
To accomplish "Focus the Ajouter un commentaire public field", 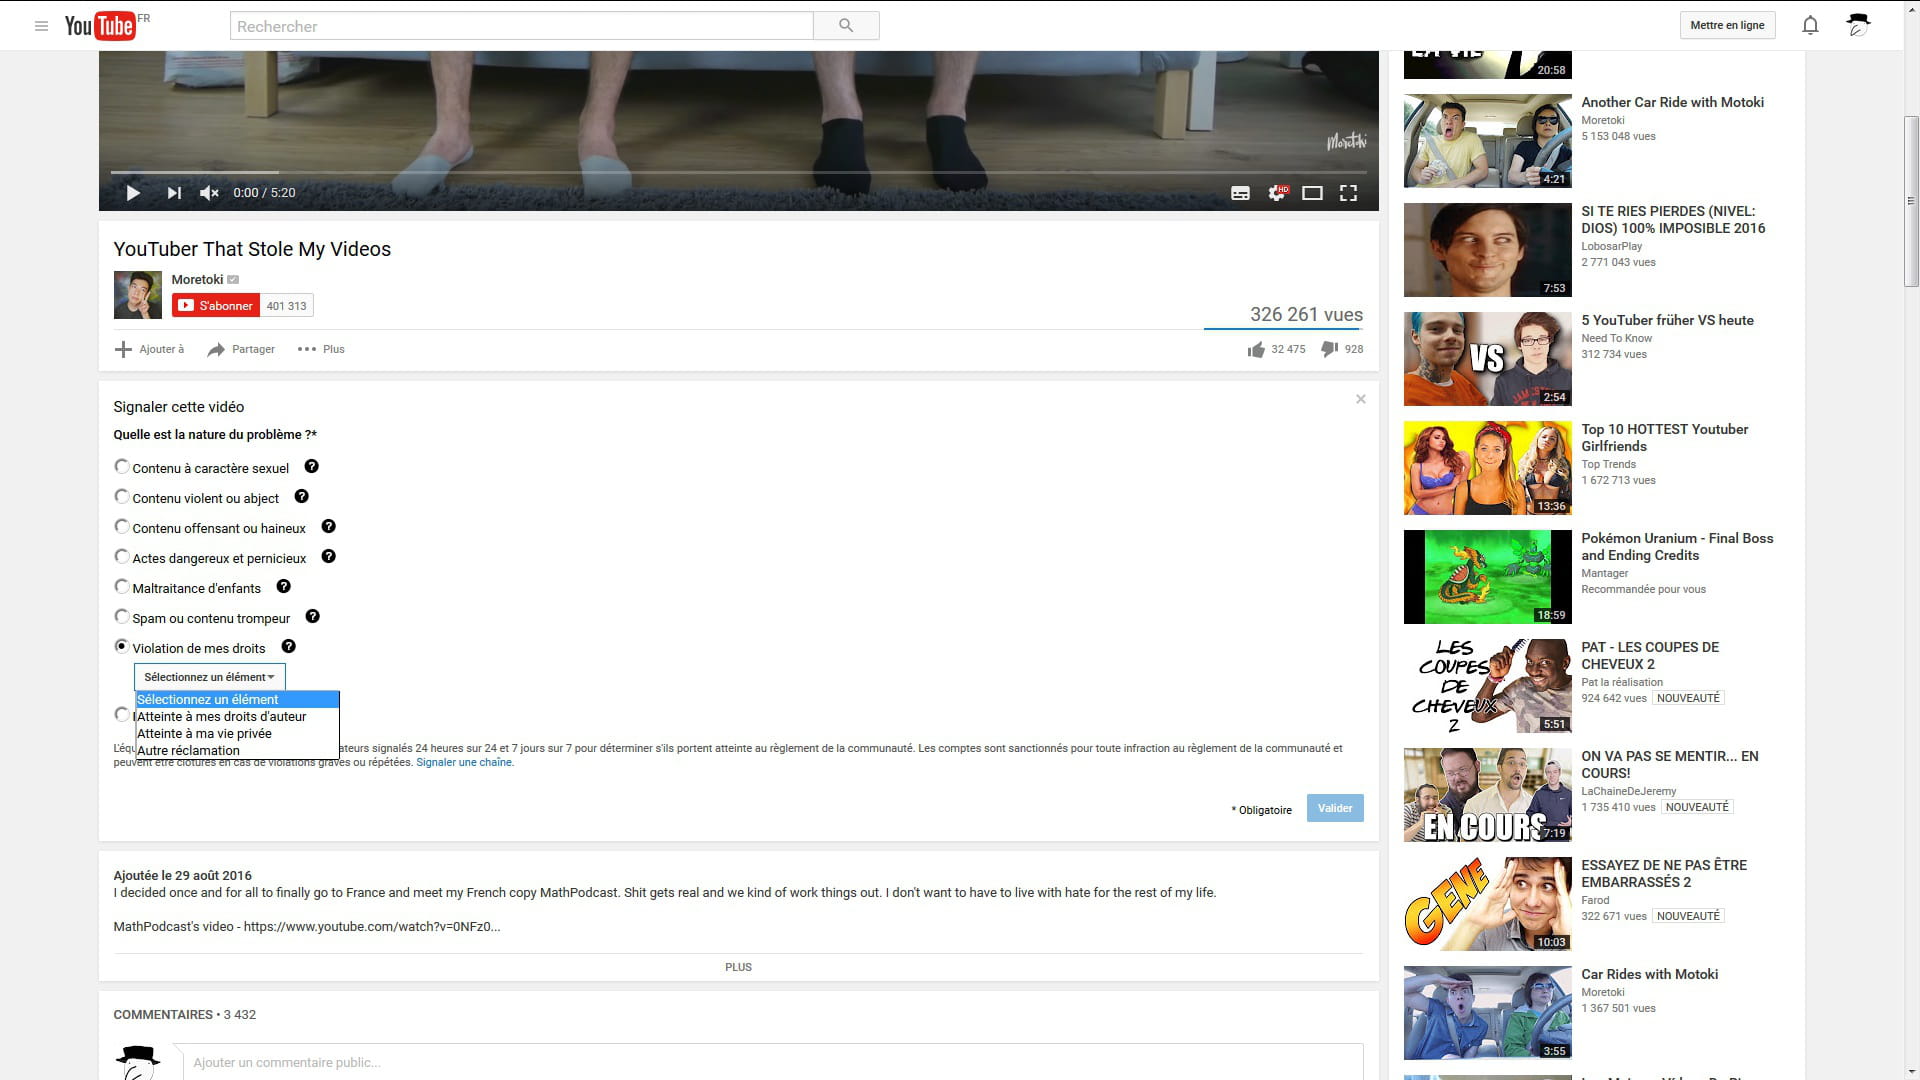I will pyautogui.click(x=773, y=1062).
